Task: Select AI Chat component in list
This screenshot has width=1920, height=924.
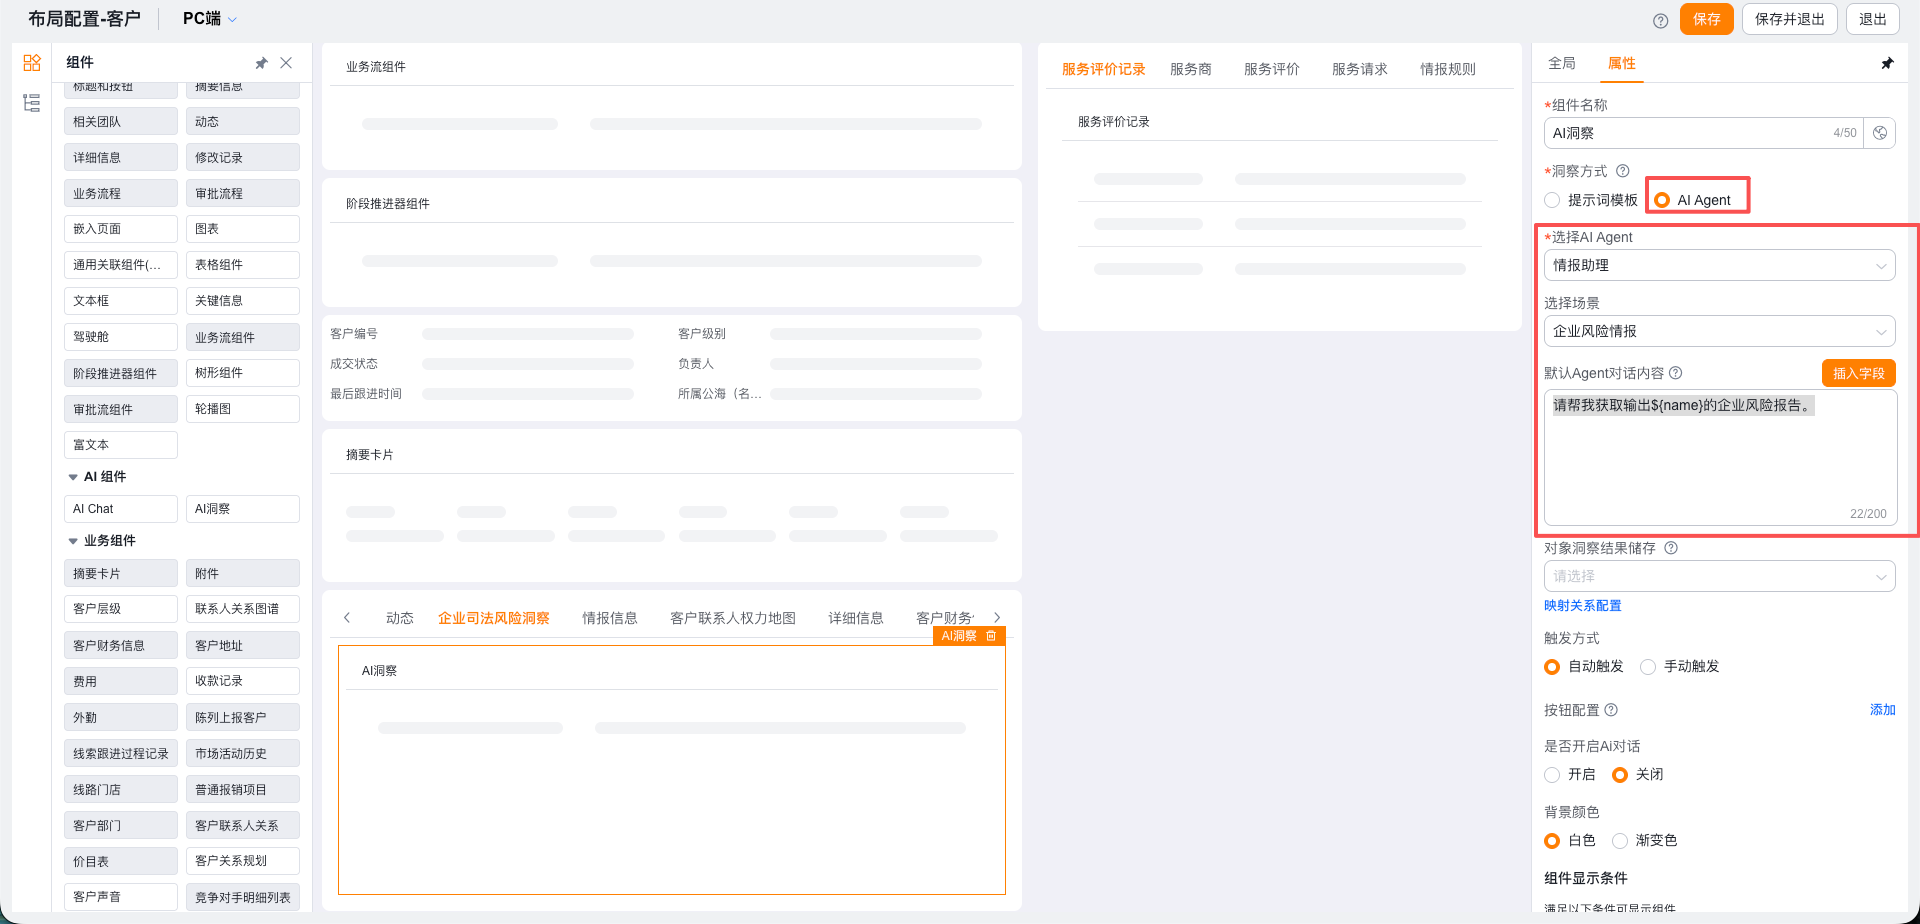Action: coord(121,509)
